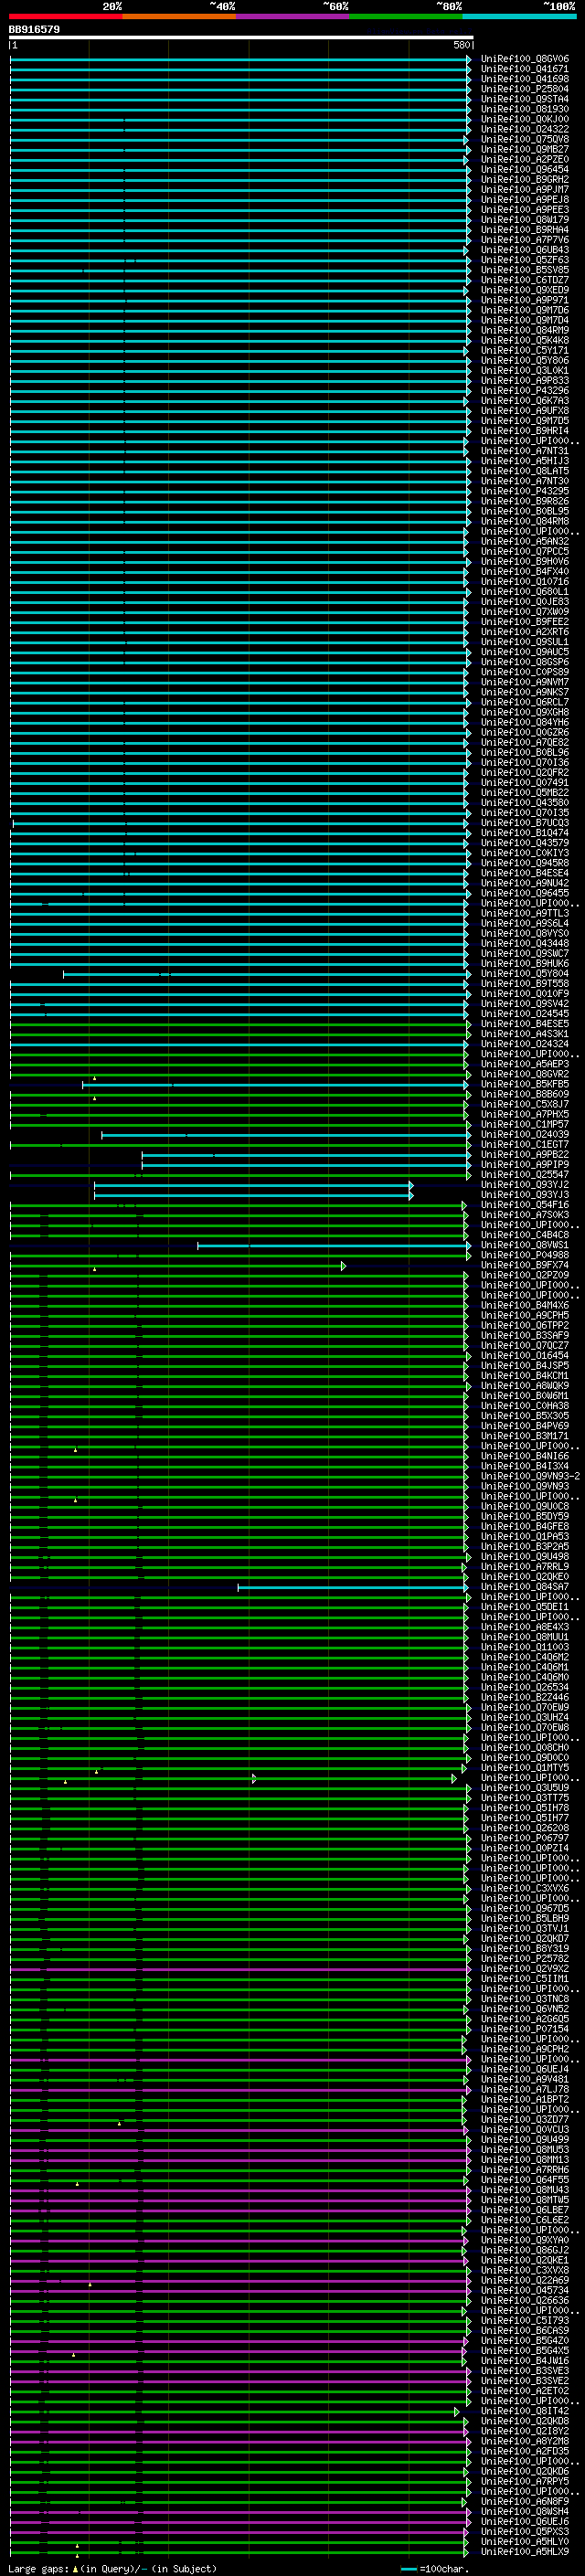Open hit UniRef100_O81930
The image size is (585, 2576).
coord(524,109)
